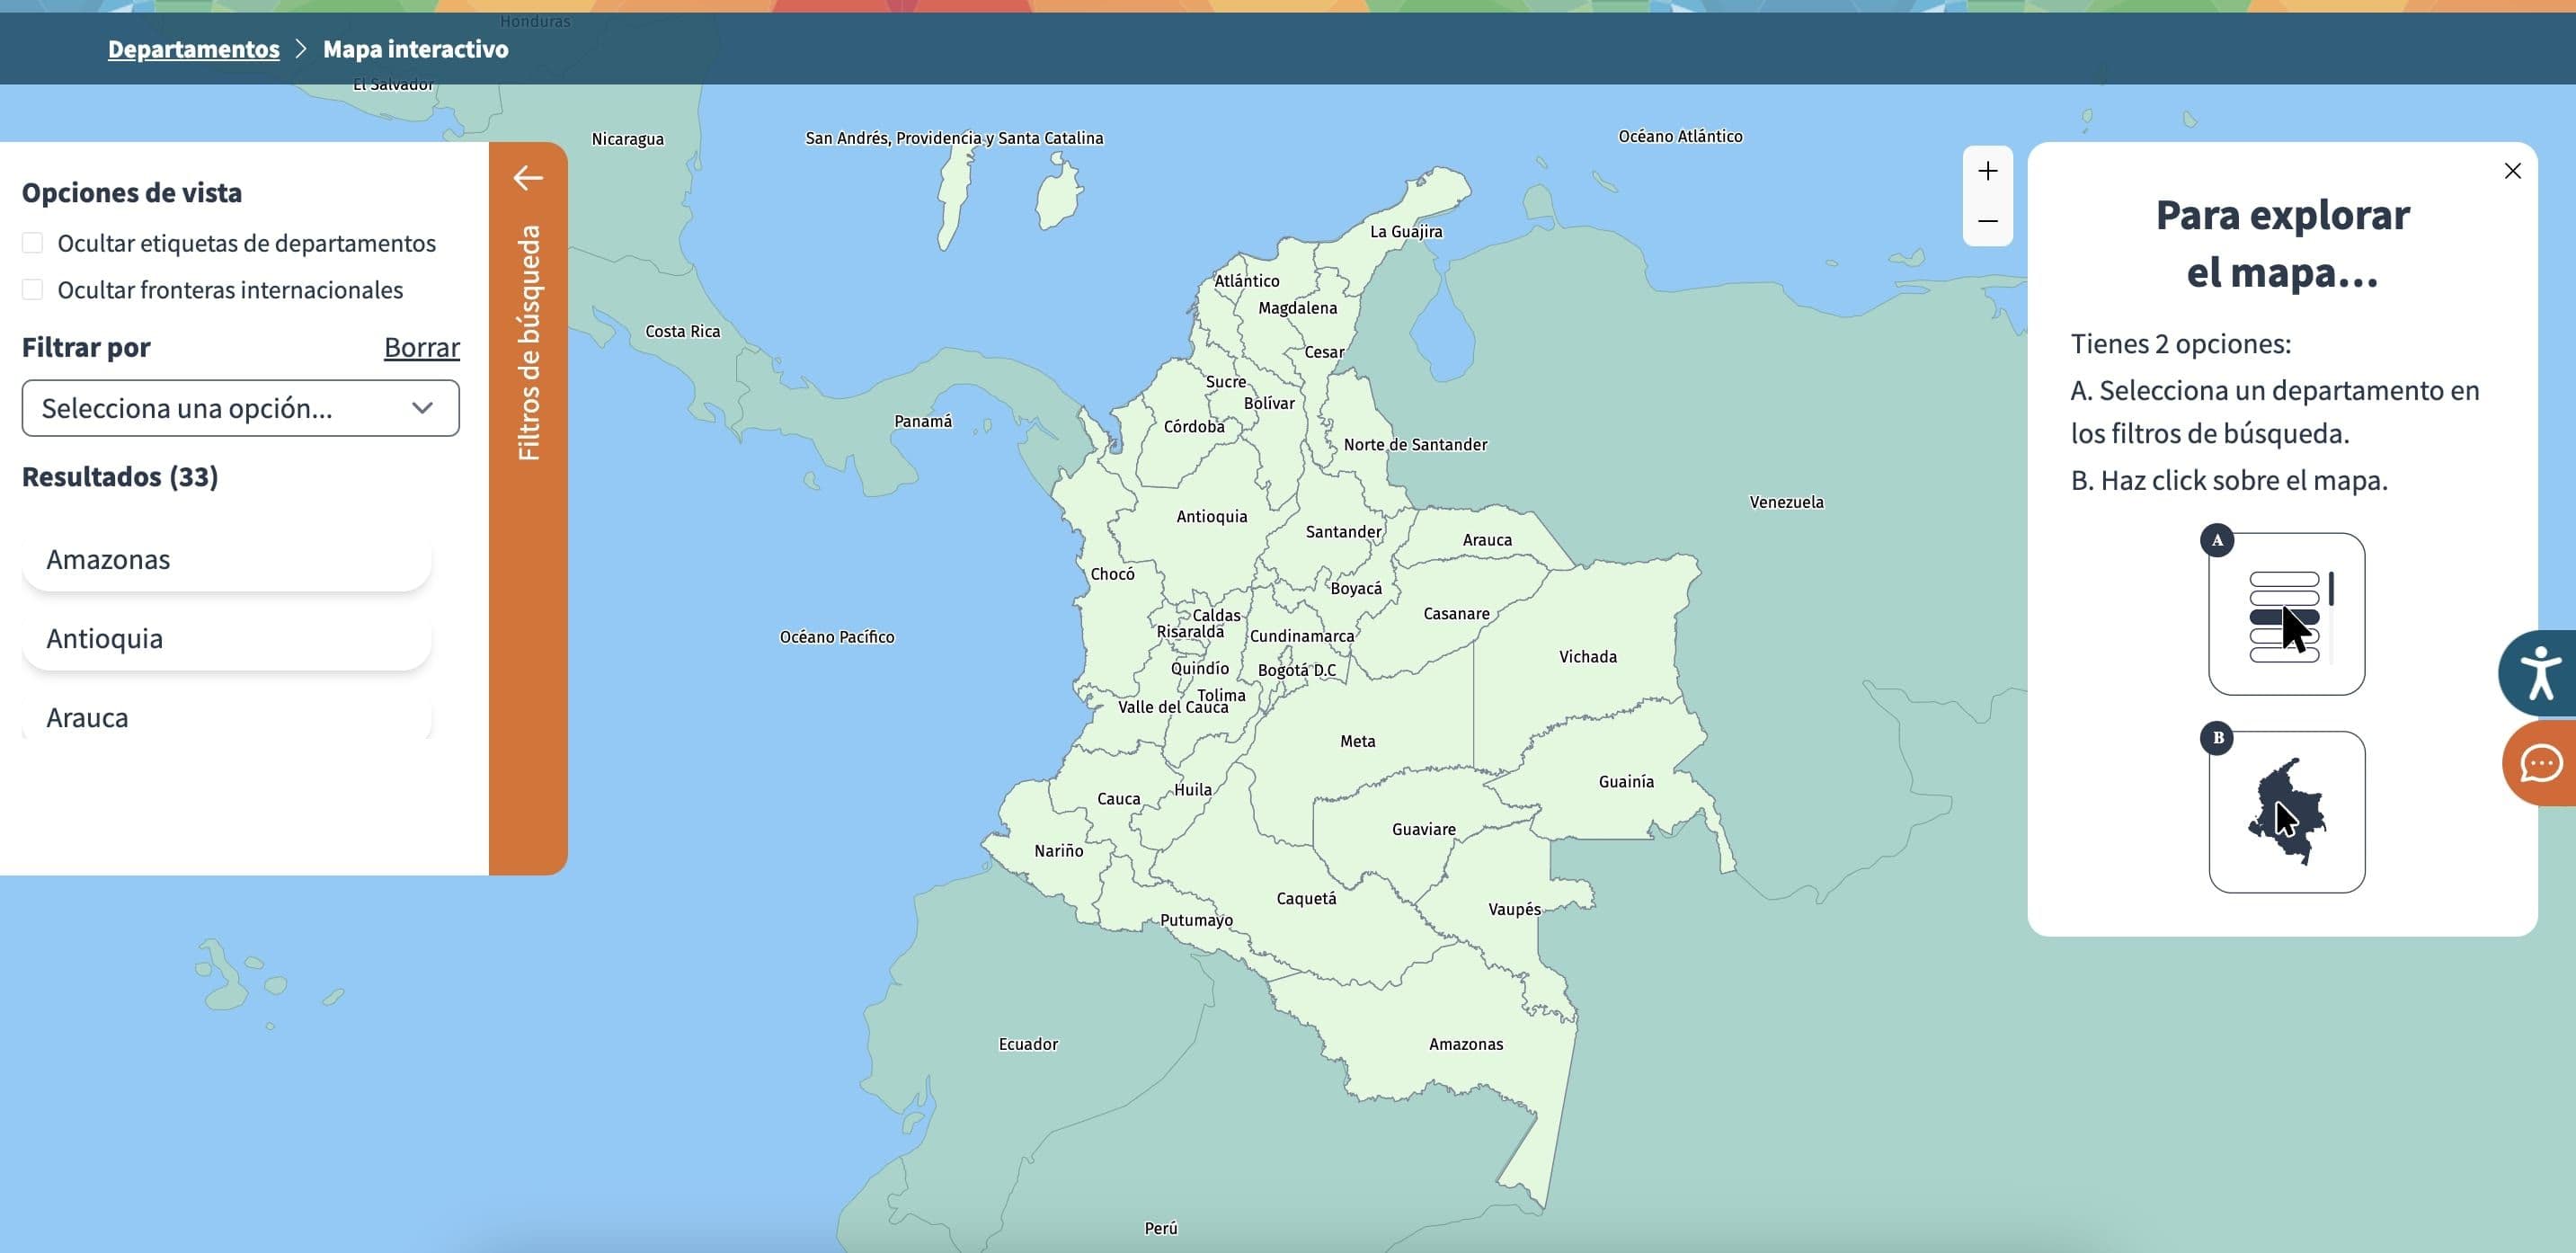Click Antioquia department label on the map
This screenshot has height=1253, width=2576.
point(1211,516)
